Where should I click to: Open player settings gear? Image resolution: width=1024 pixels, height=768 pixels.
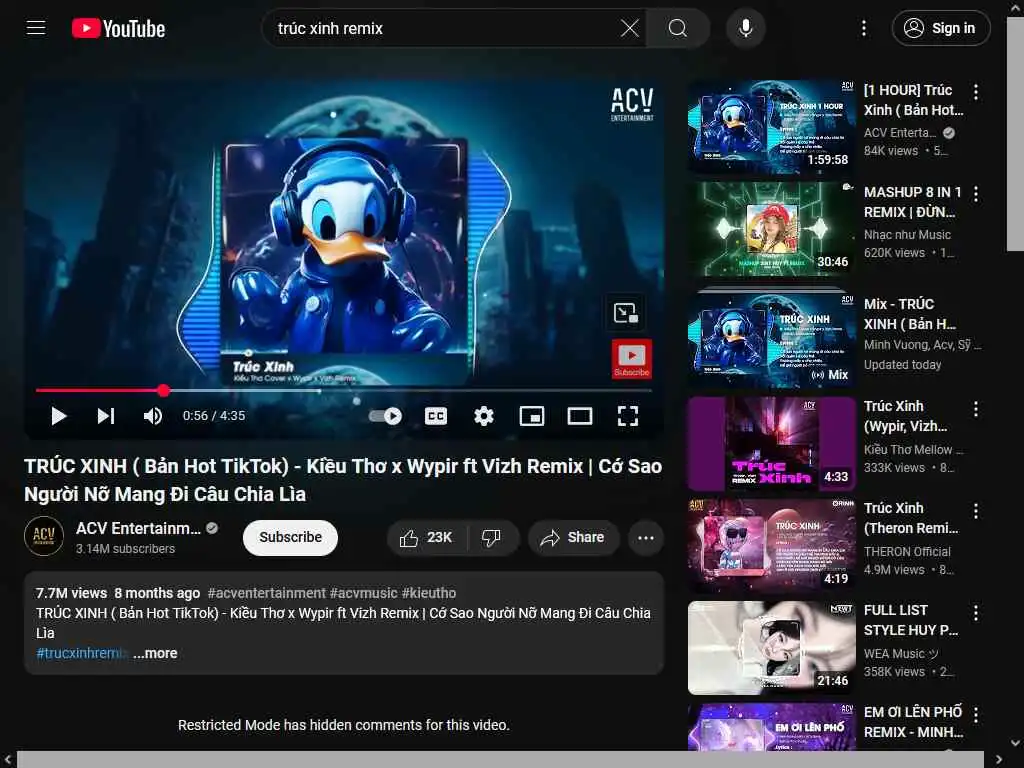pyautogui.click(x=484, y=416)
